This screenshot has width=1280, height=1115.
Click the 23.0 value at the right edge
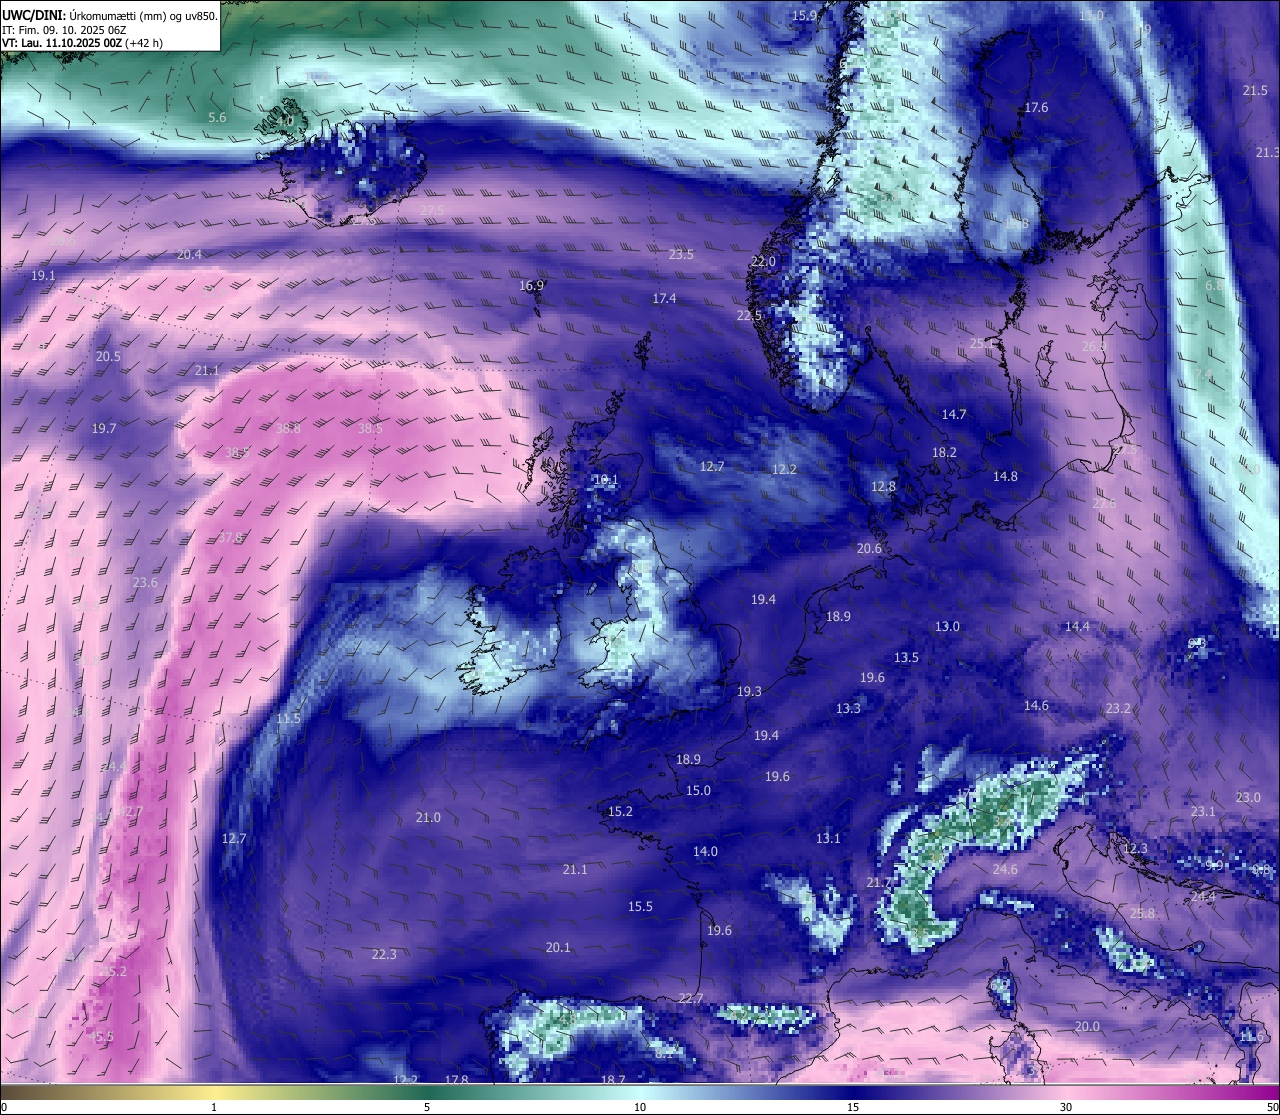[x=1248, y=797]
